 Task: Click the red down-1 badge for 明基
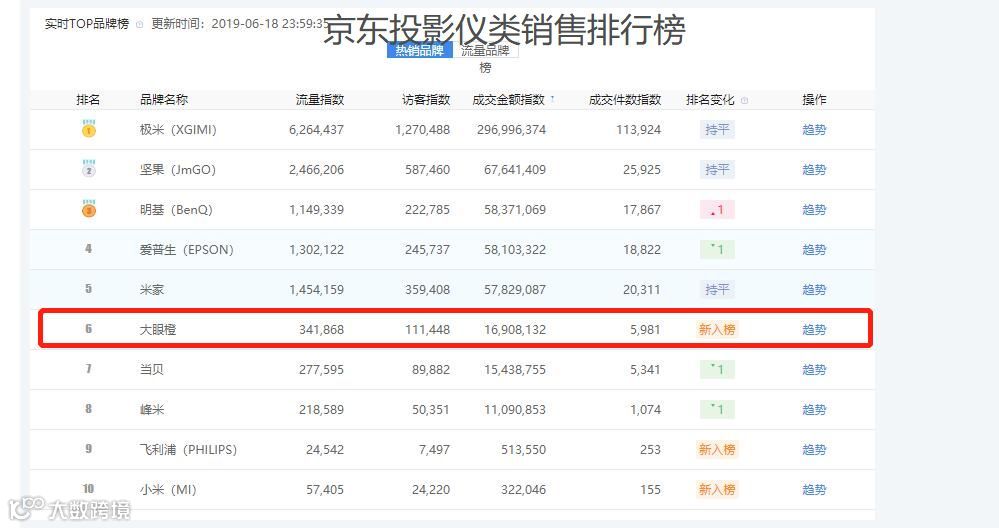pos(717,210)
